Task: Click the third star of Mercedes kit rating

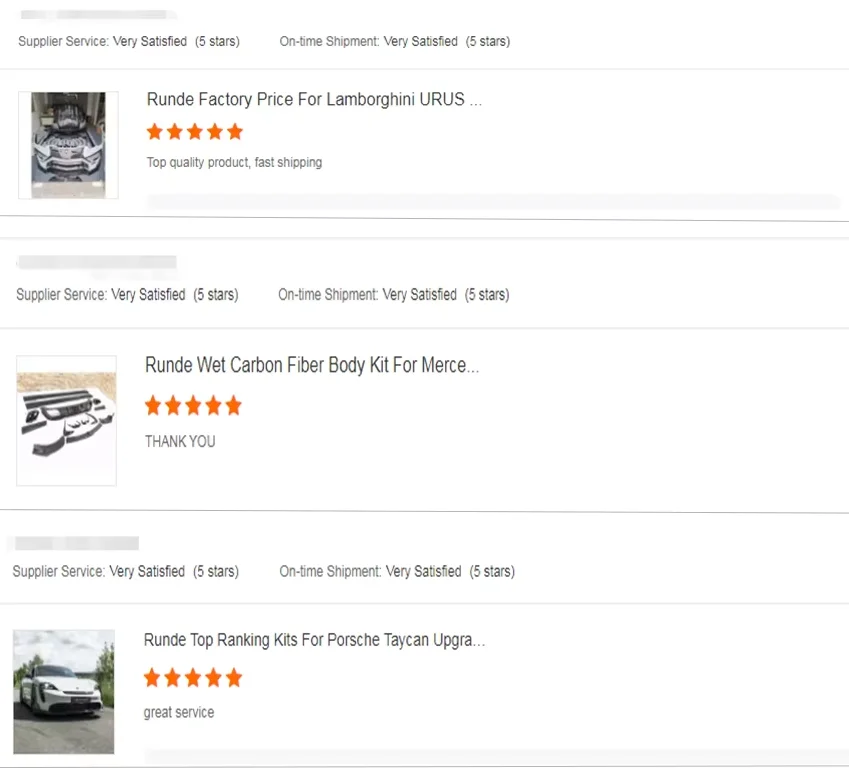Action: [x=194, y=406]
